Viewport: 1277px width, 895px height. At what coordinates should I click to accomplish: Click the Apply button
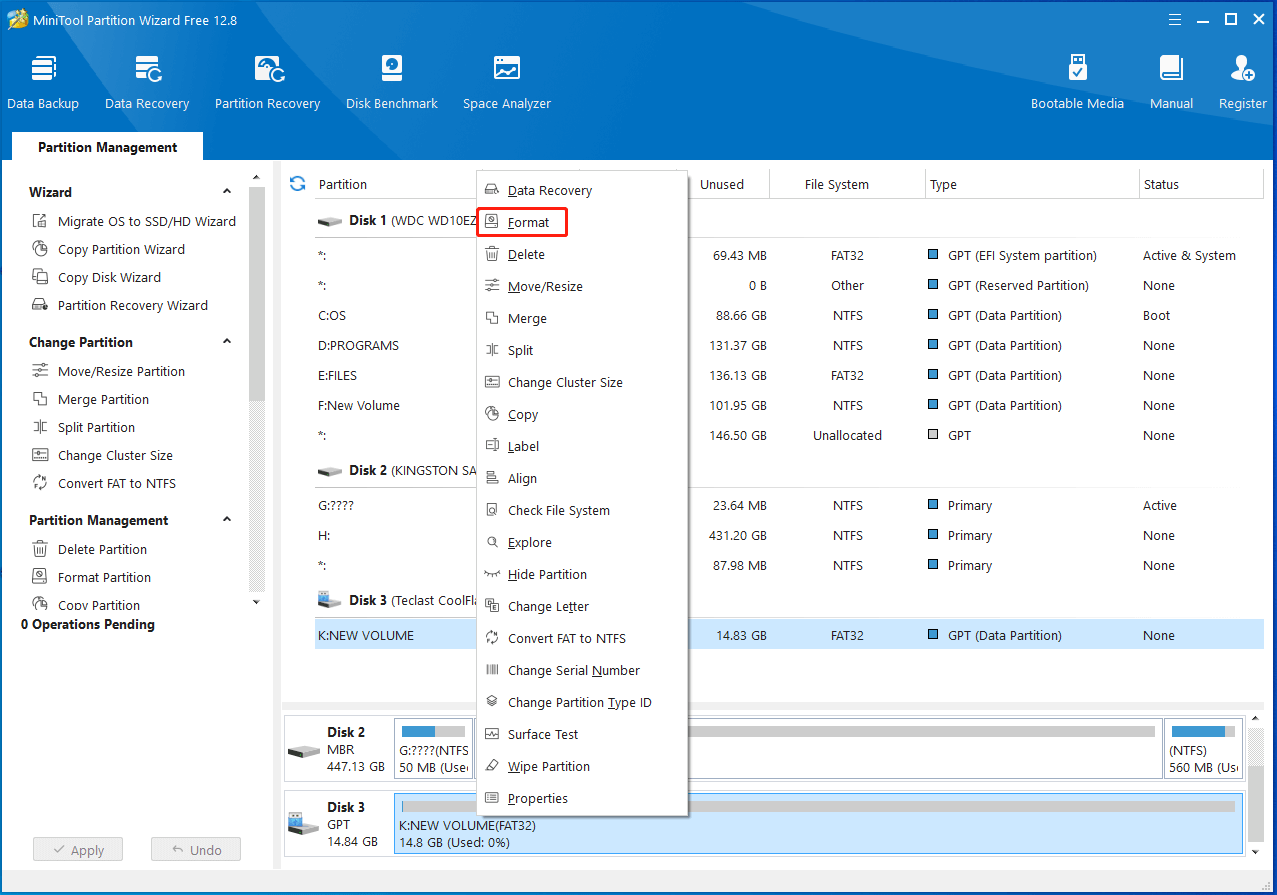(77, 850)
